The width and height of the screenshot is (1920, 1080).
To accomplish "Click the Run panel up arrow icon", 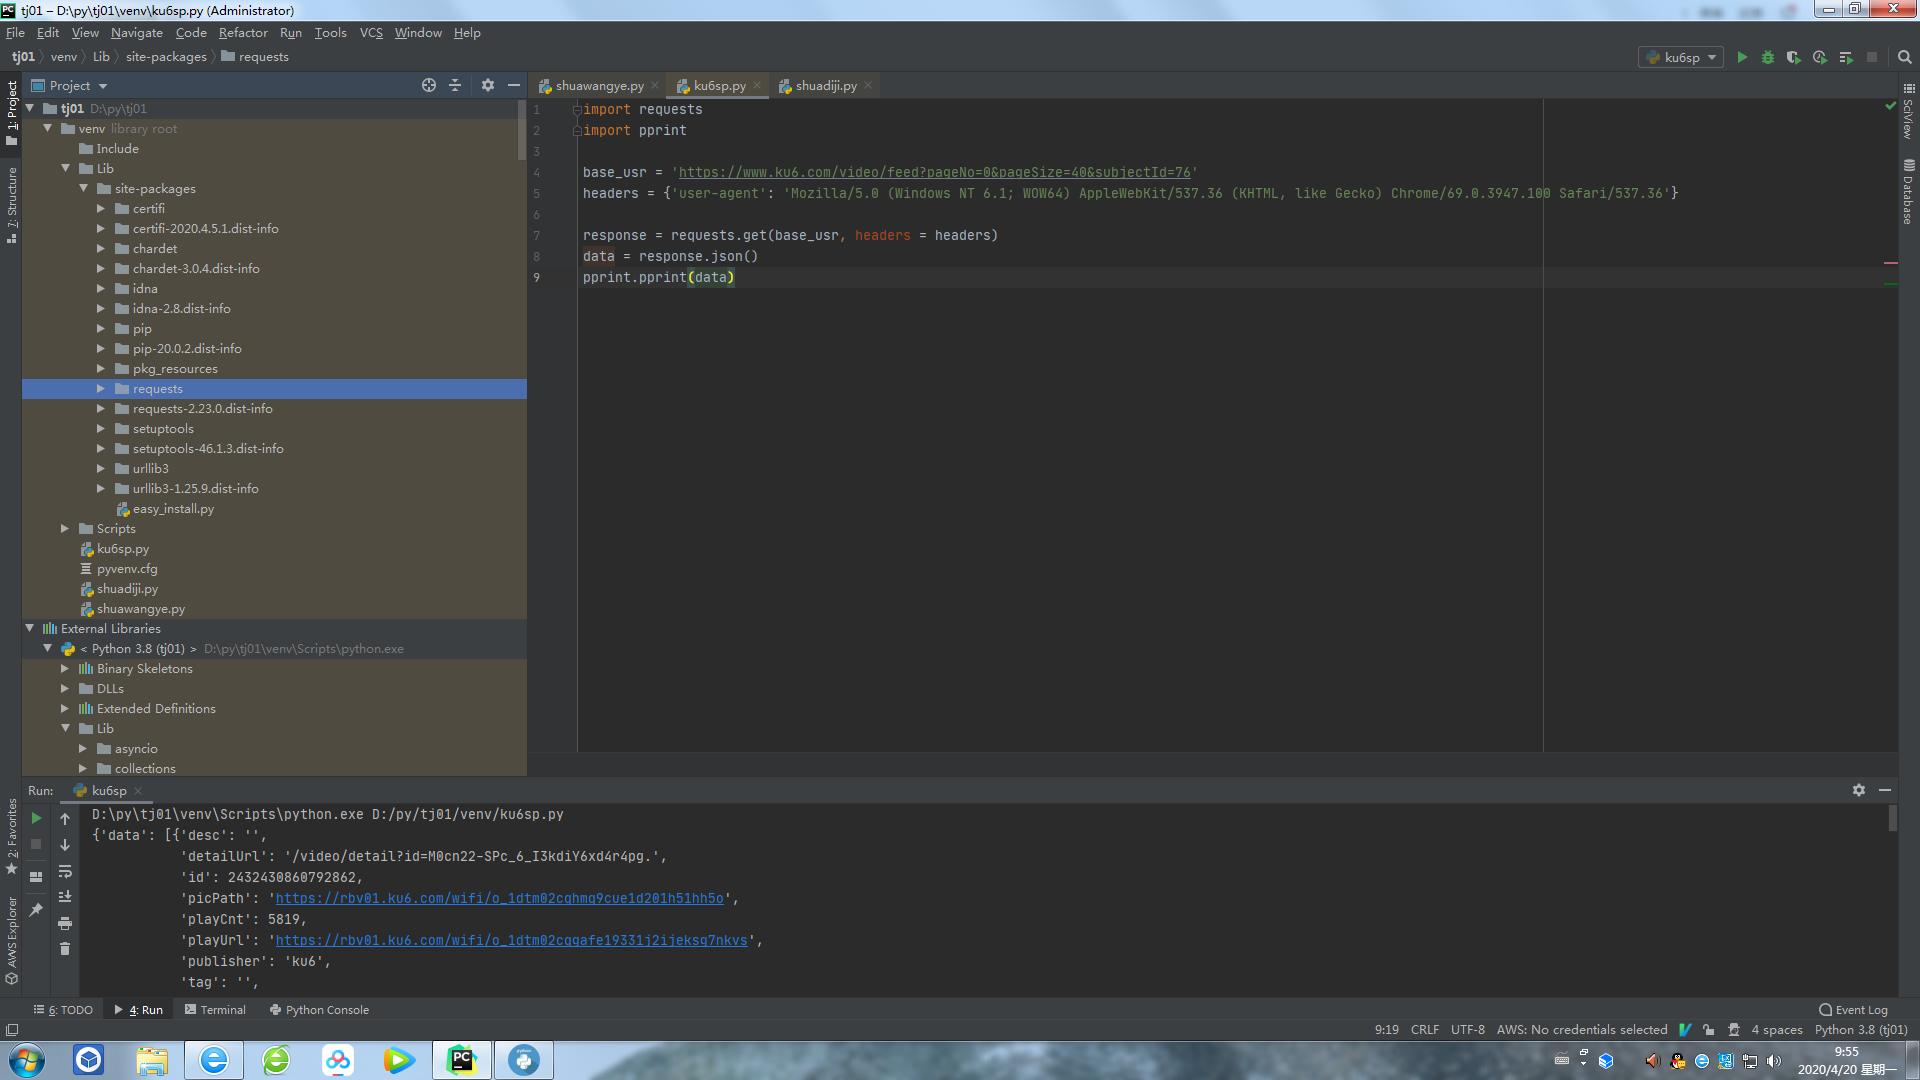I will (65, 819).
